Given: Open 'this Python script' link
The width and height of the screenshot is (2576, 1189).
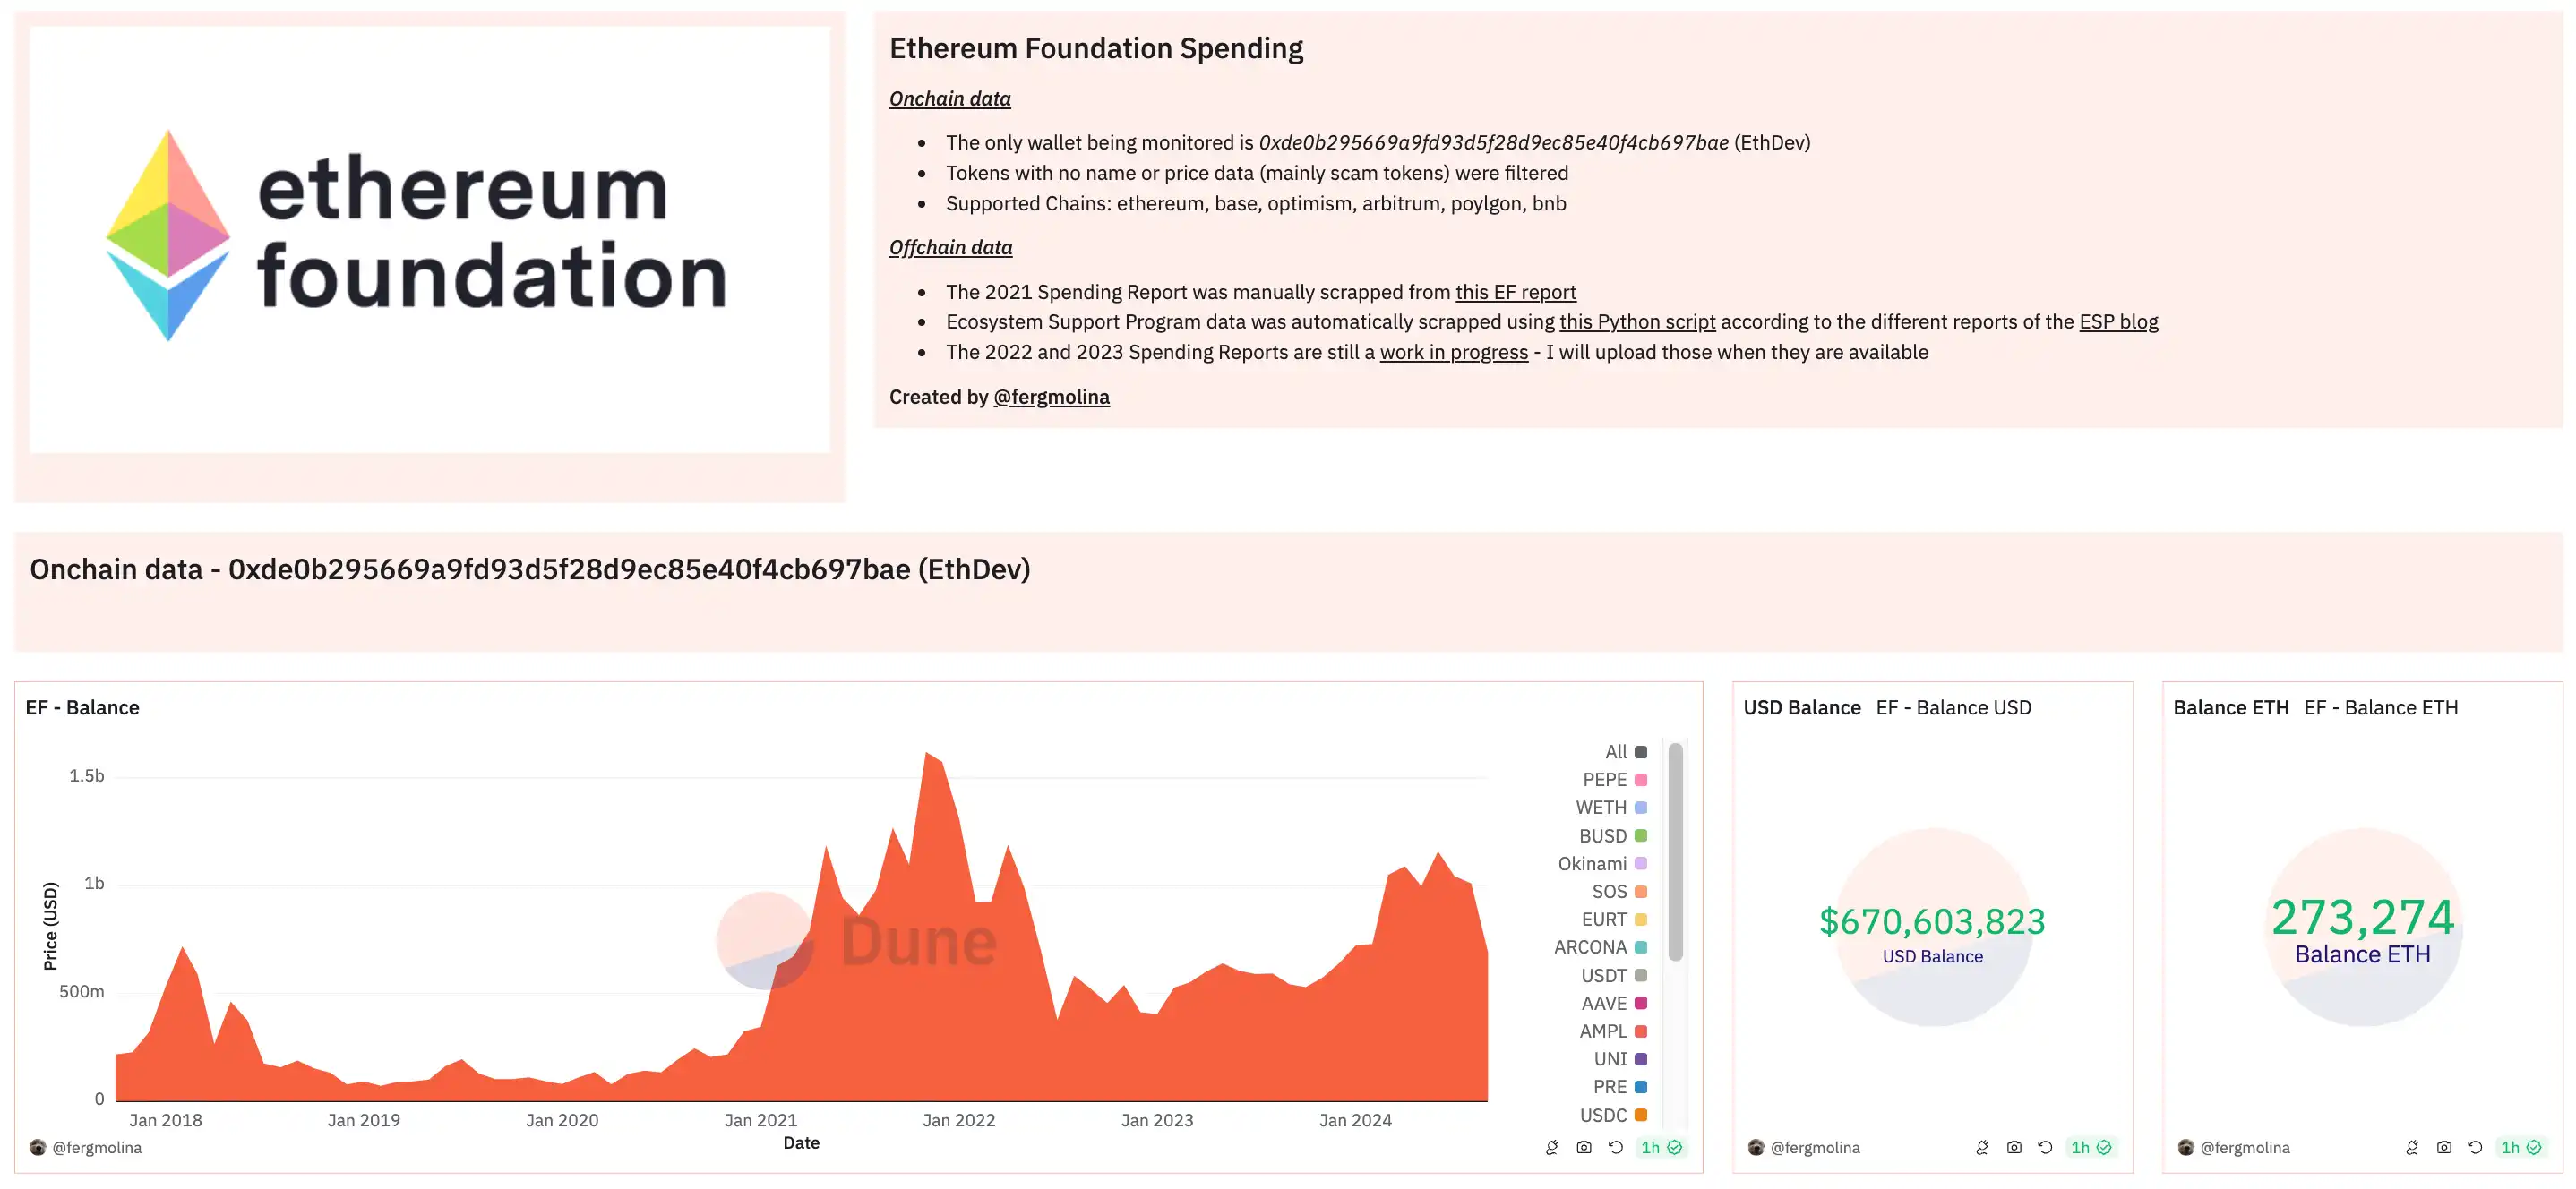Looking at the screenshot, I should coord(1637,322).
